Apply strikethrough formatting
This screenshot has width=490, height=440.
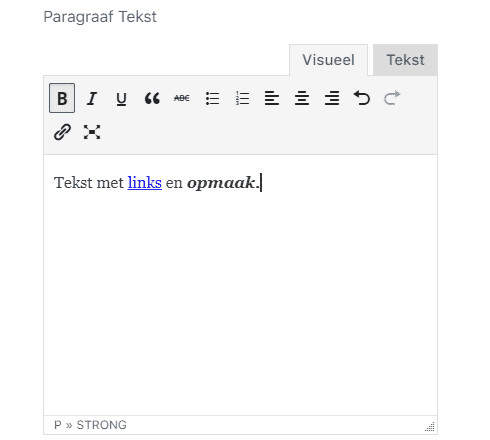182,98
